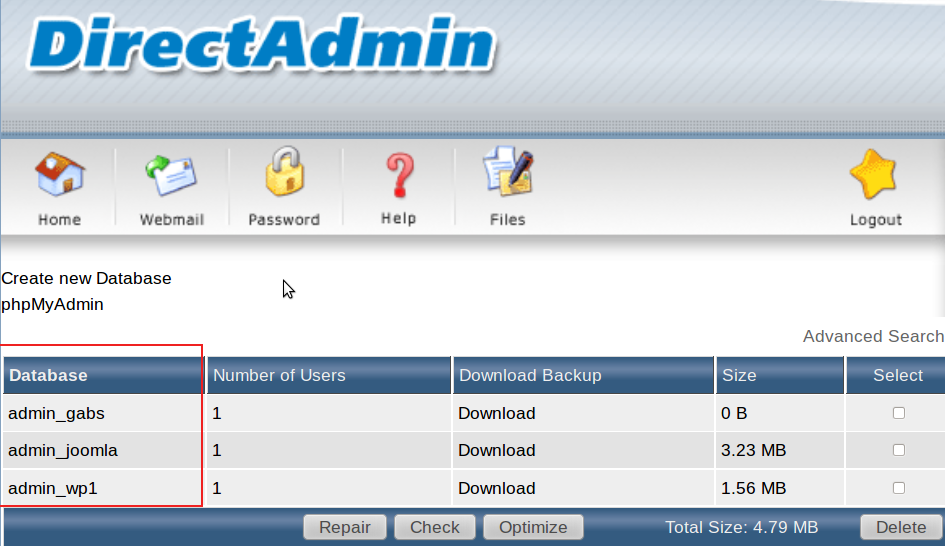The image size is (945, 546).
Task: Open the Password padlock icon
Action: click(x=284, y=171)
